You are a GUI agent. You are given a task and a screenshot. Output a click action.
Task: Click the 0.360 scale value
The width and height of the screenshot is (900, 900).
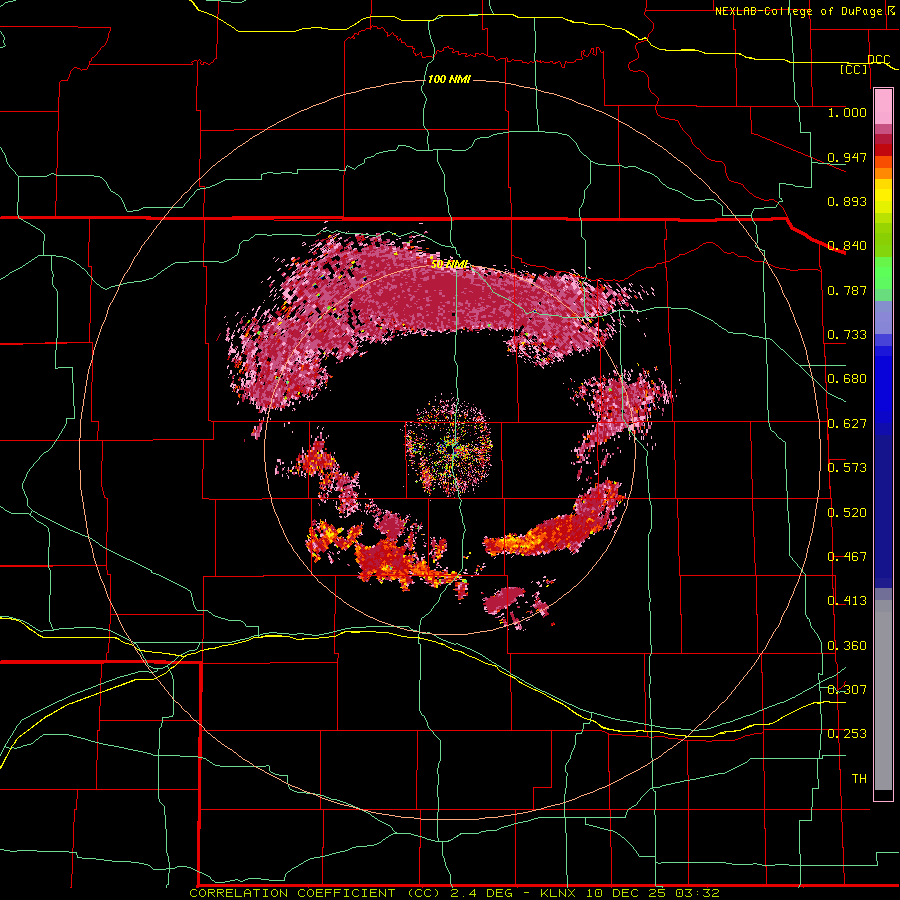click(x=847, y=646)
